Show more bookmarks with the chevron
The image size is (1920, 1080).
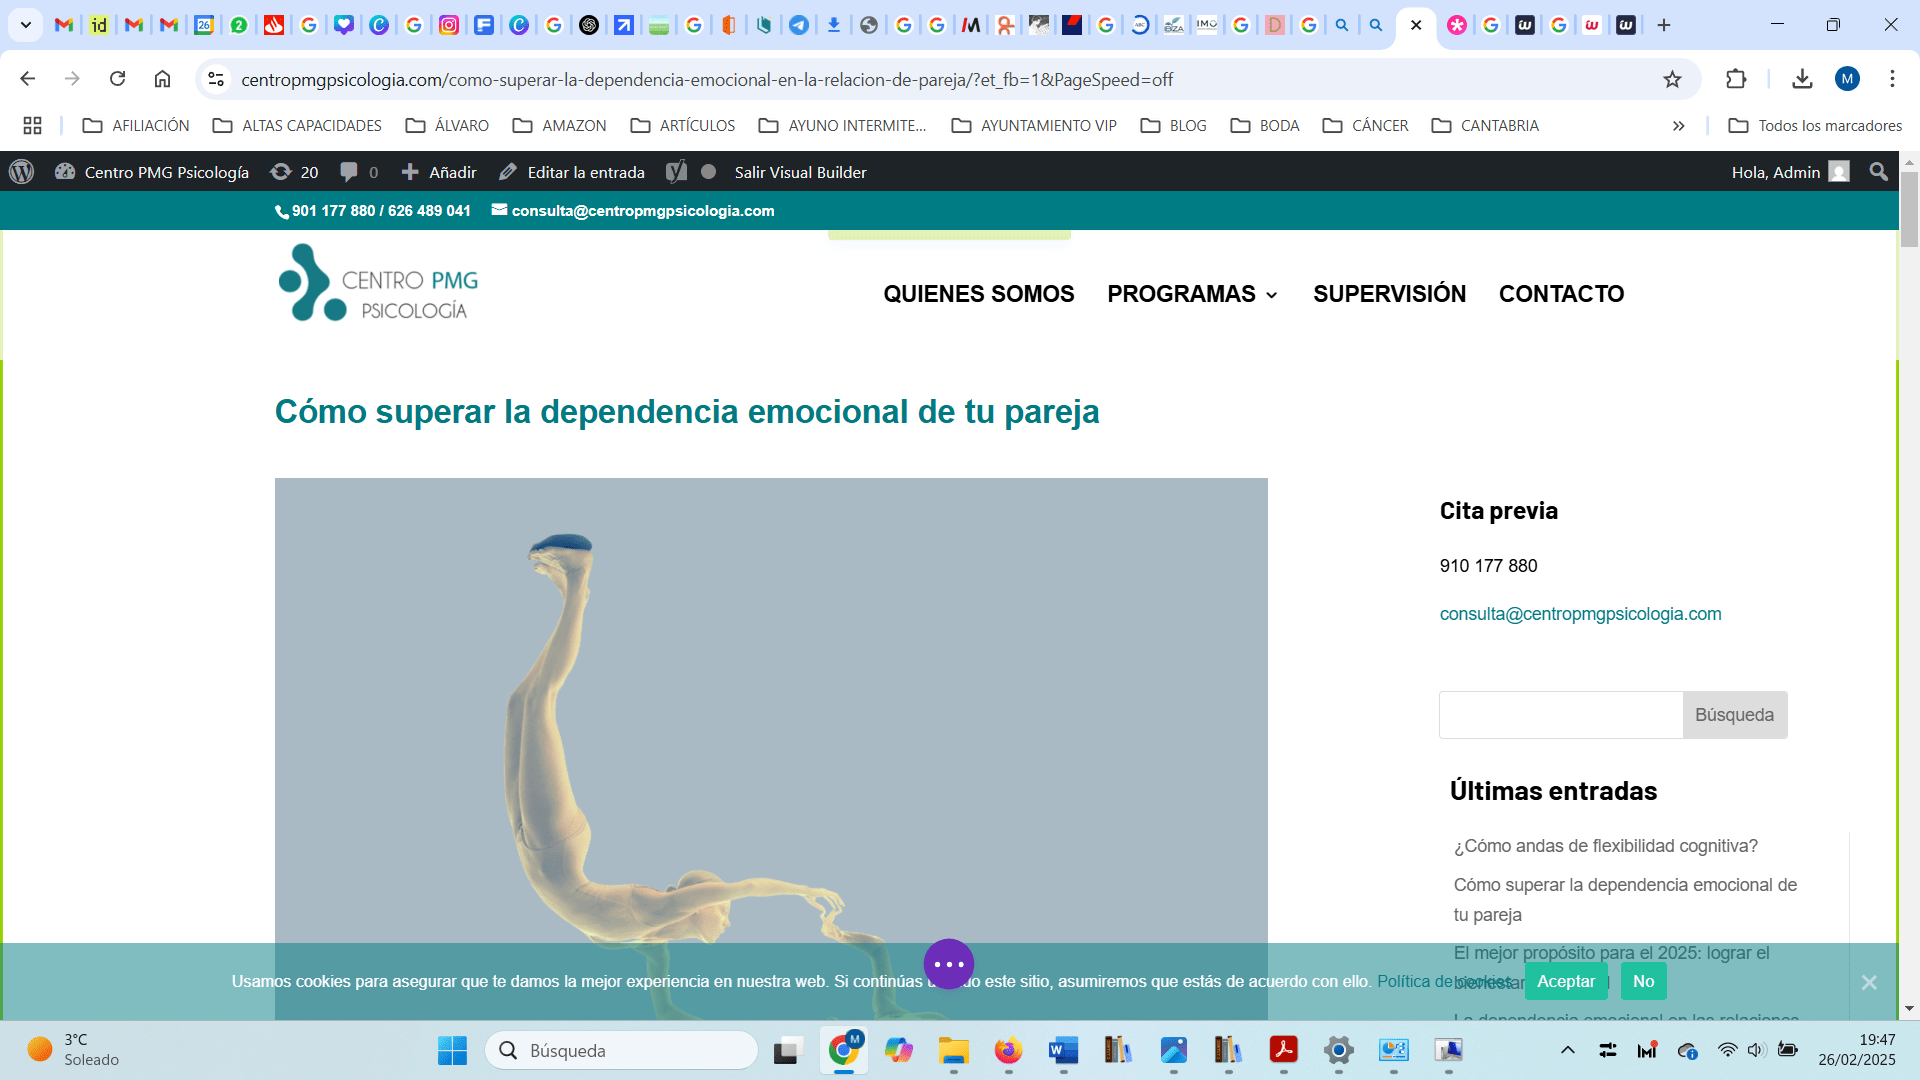click(1678, 125)
